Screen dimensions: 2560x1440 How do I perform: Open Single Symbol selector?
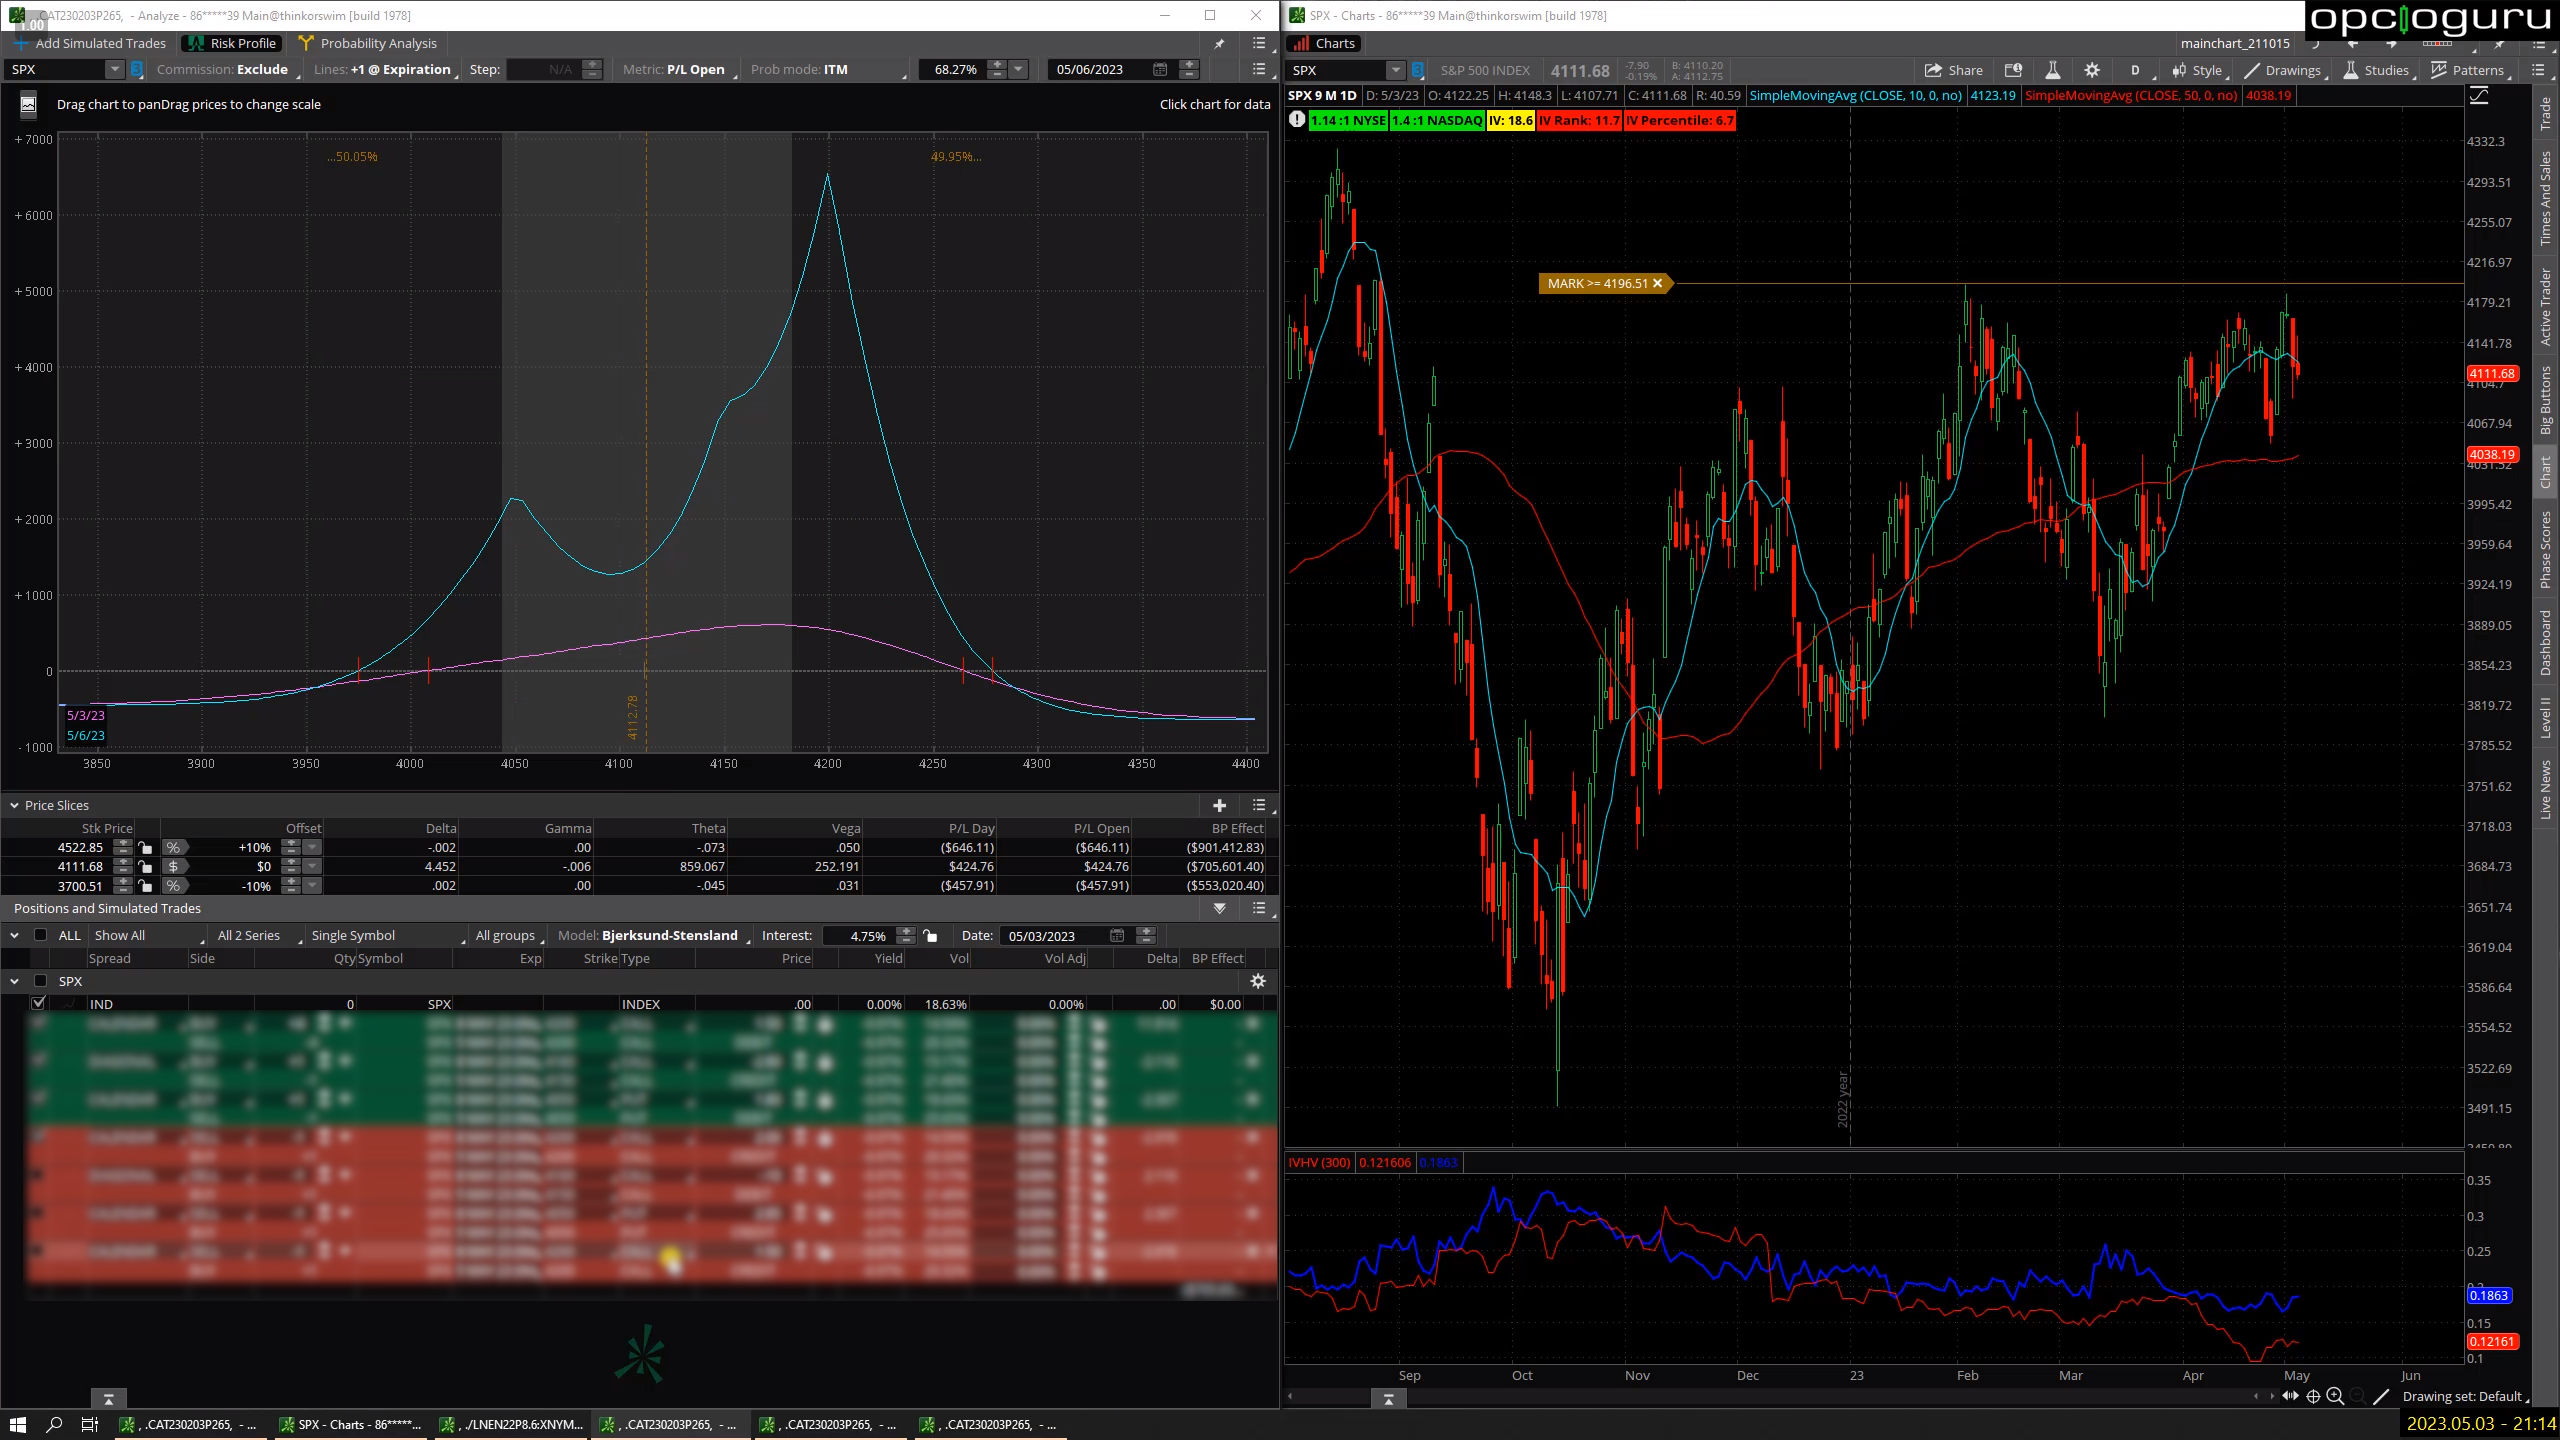tap(388, 935)
